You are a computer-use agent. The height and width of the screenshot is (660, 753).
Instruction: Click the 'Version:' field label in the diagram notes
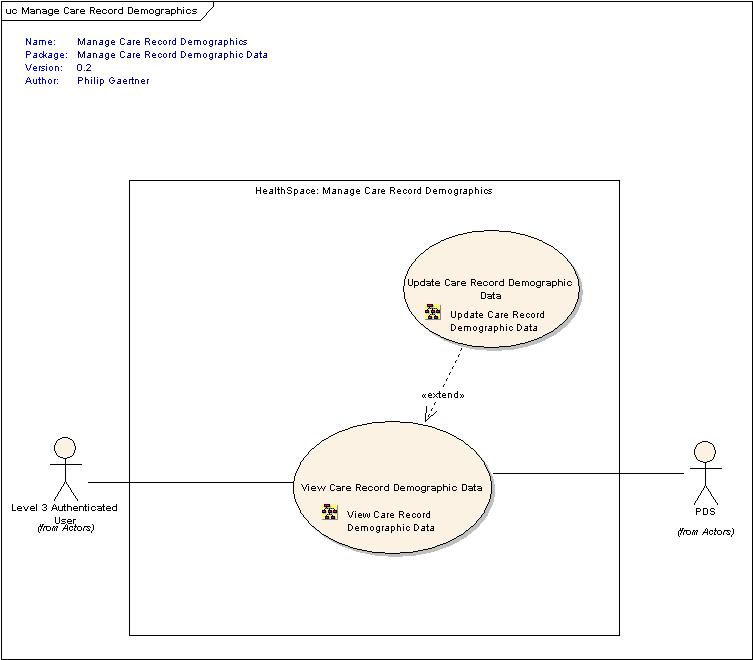point(44,68)
